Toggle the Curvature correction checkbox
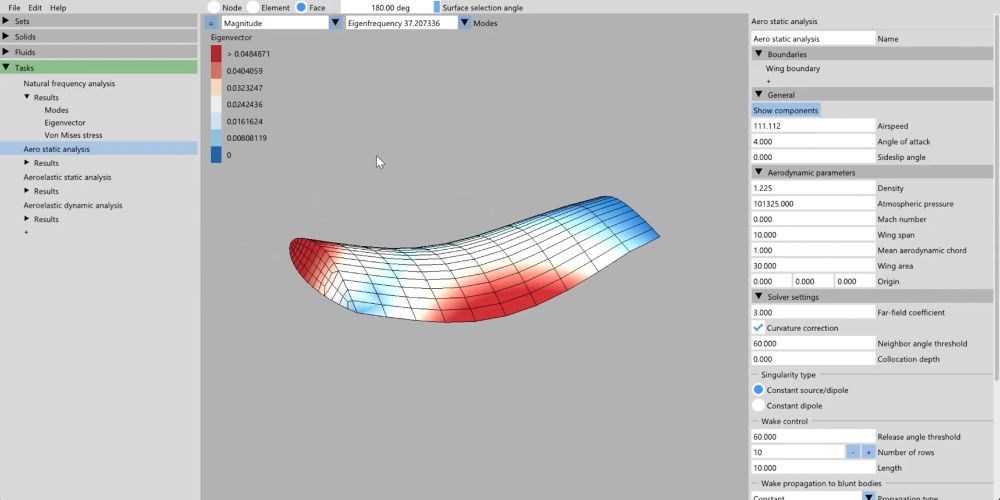Screen dimensions: 1000x500 [x=758, y=328]
